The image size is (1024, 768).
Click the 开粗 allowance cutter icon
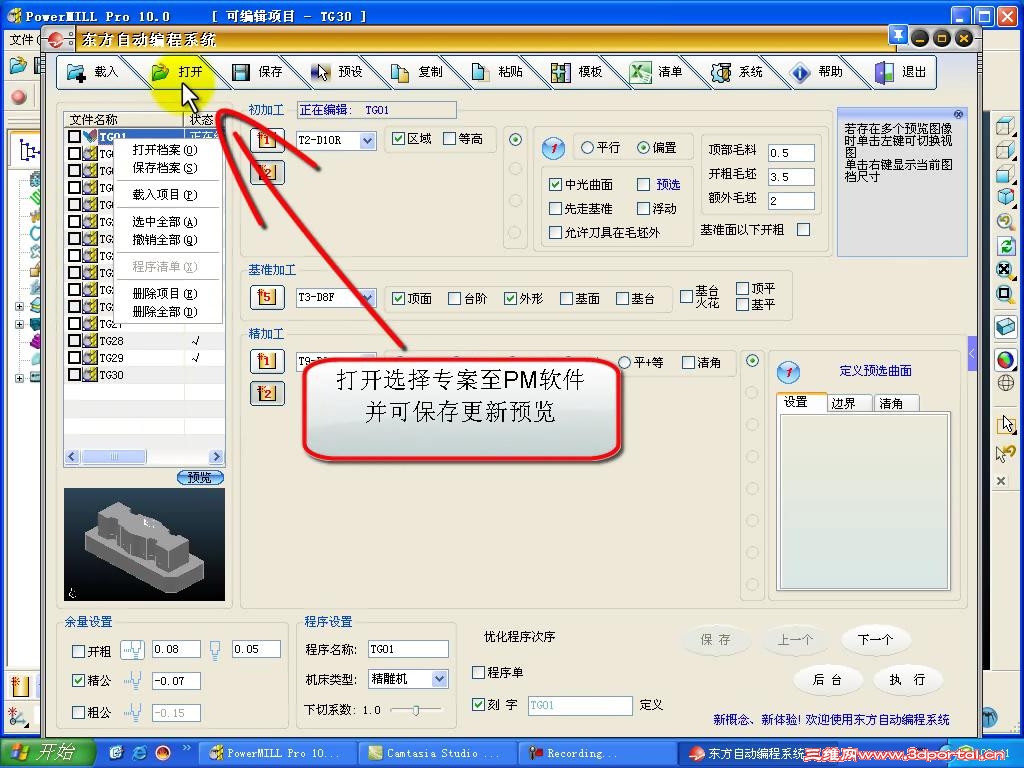tap(133, 650)
